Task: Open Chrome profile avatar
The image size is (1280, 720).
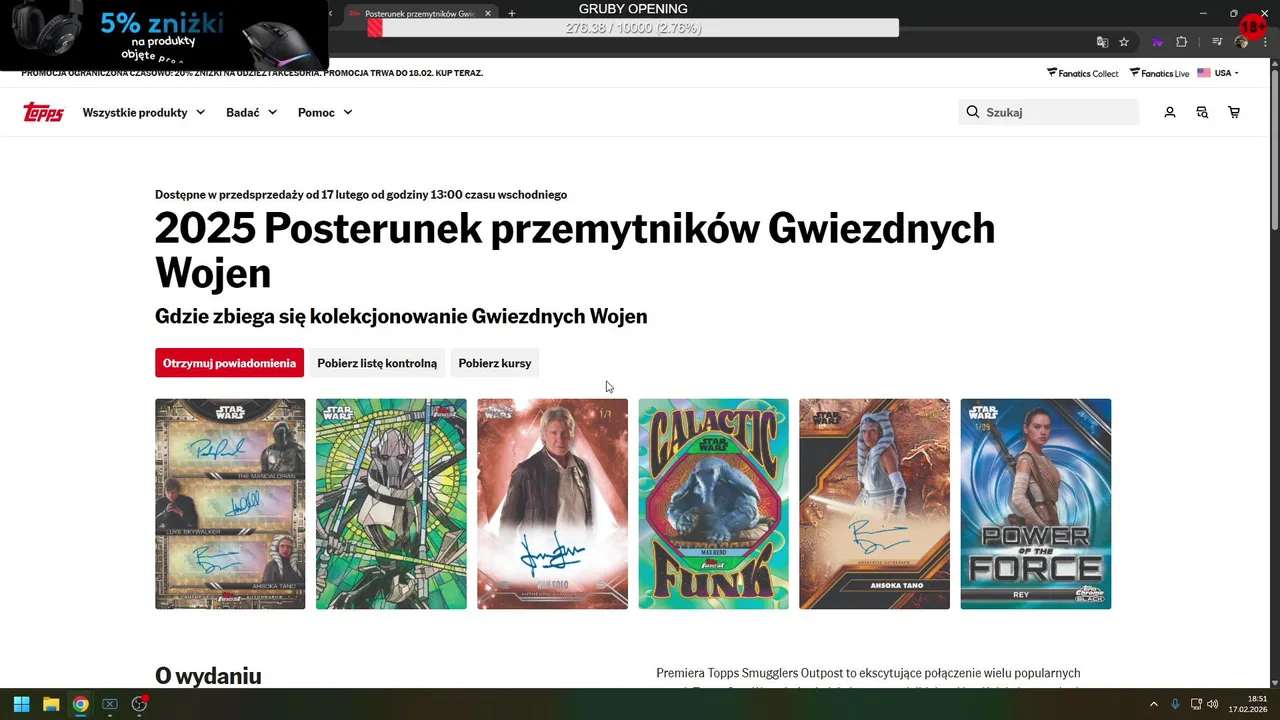Action: pos(1241,42)
